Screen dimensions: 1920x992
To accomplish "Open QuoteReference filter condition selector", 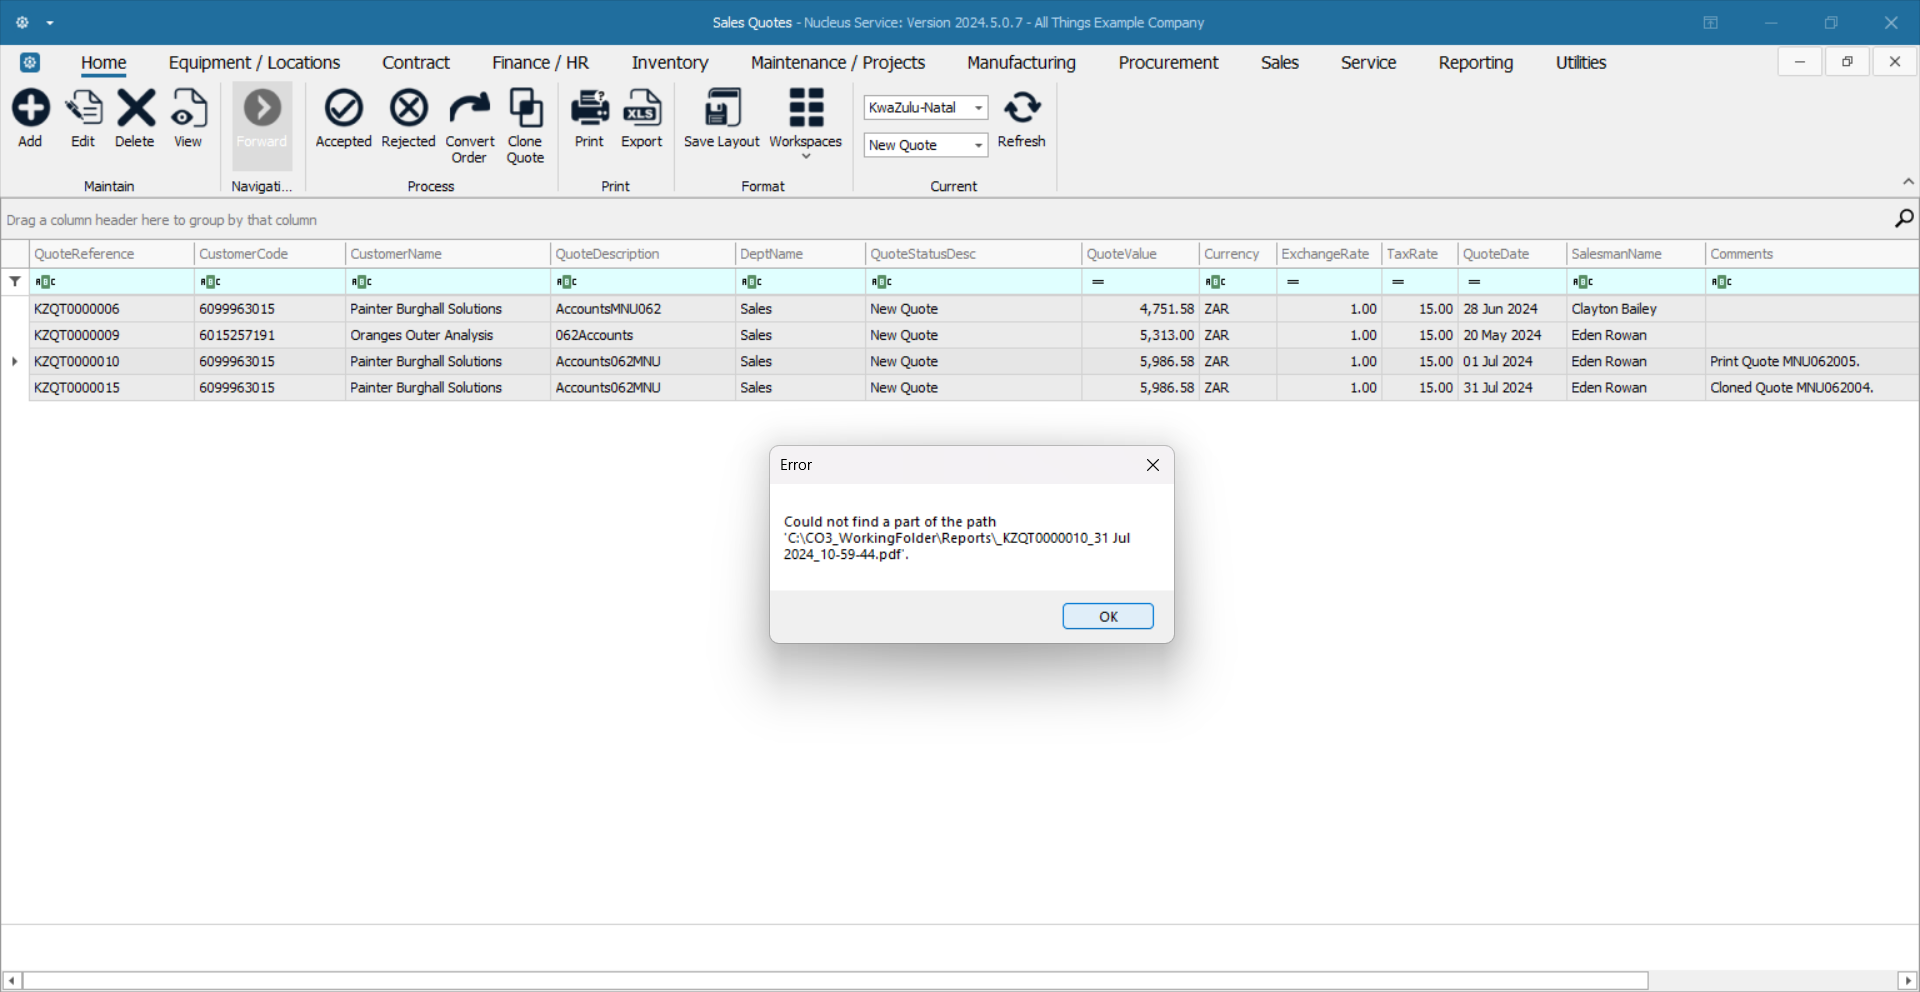I will [x=45, y=282].
